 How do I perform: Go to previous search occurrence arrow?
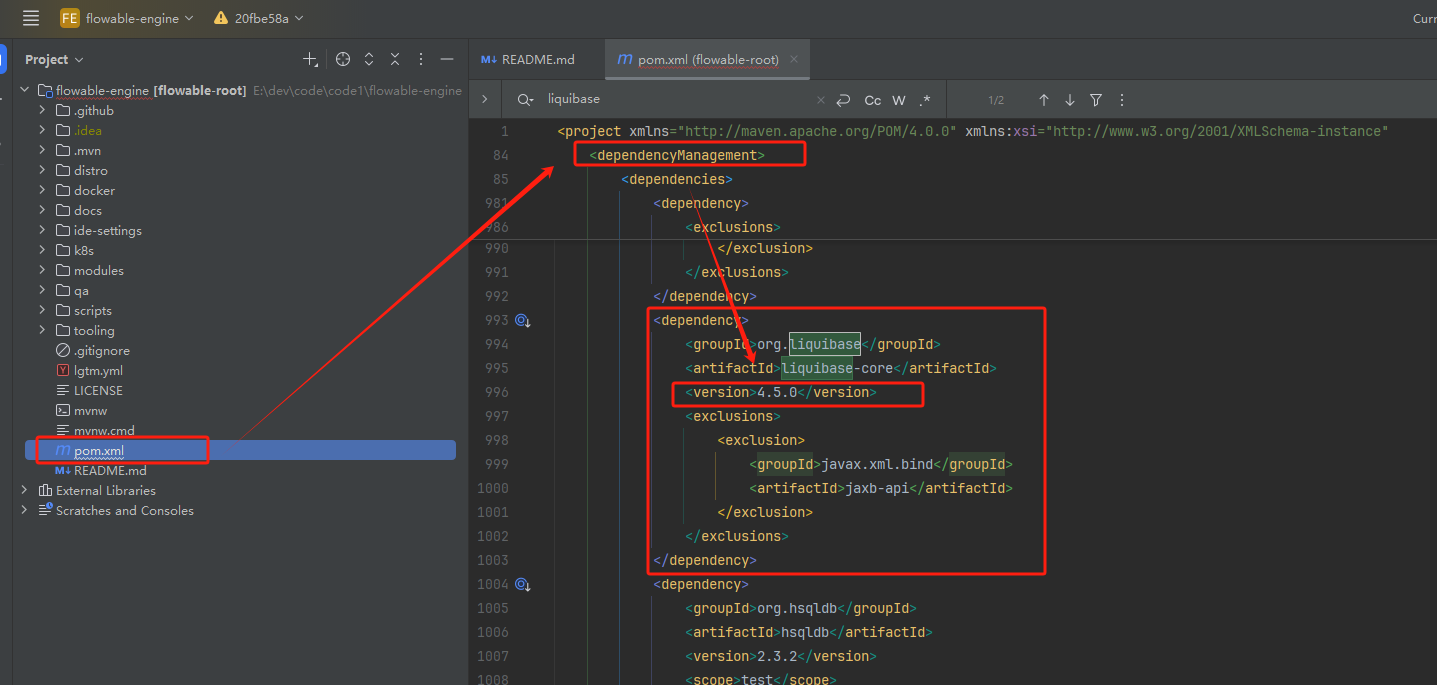[x=1044, y=100]
